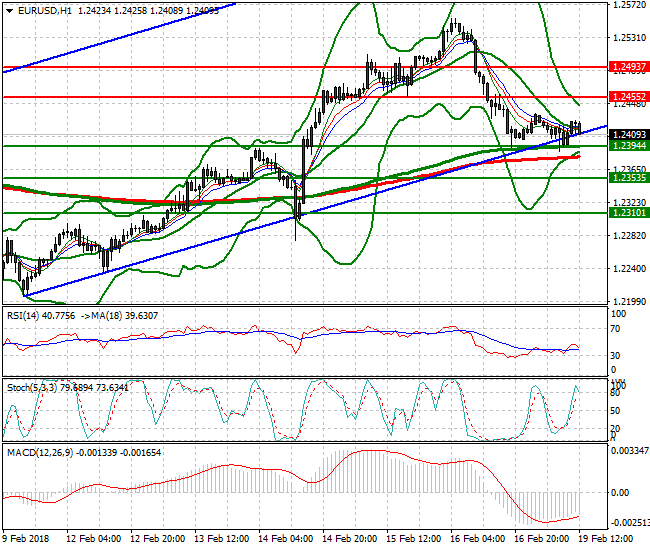Click the 0.003347 value on MACD scale
650x550 pixels.
(x=629, y=452)
